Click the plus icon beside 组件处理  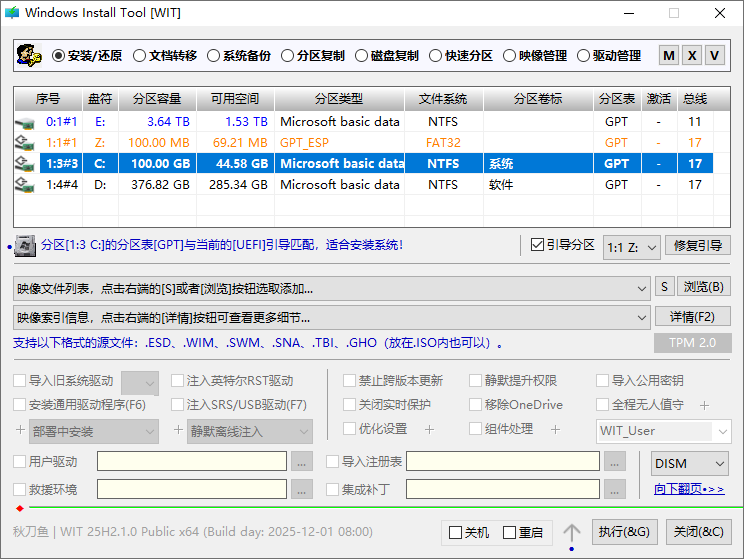coord(555,429)
